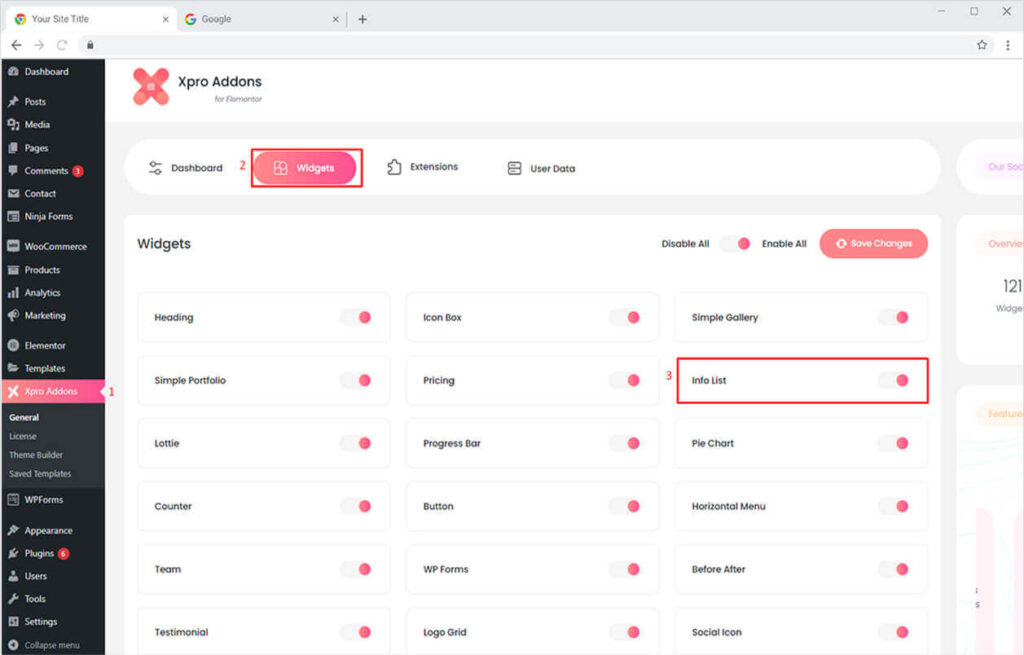Bookmark the page with the star icon
The image size is (1024, 655).
(982, 45)
